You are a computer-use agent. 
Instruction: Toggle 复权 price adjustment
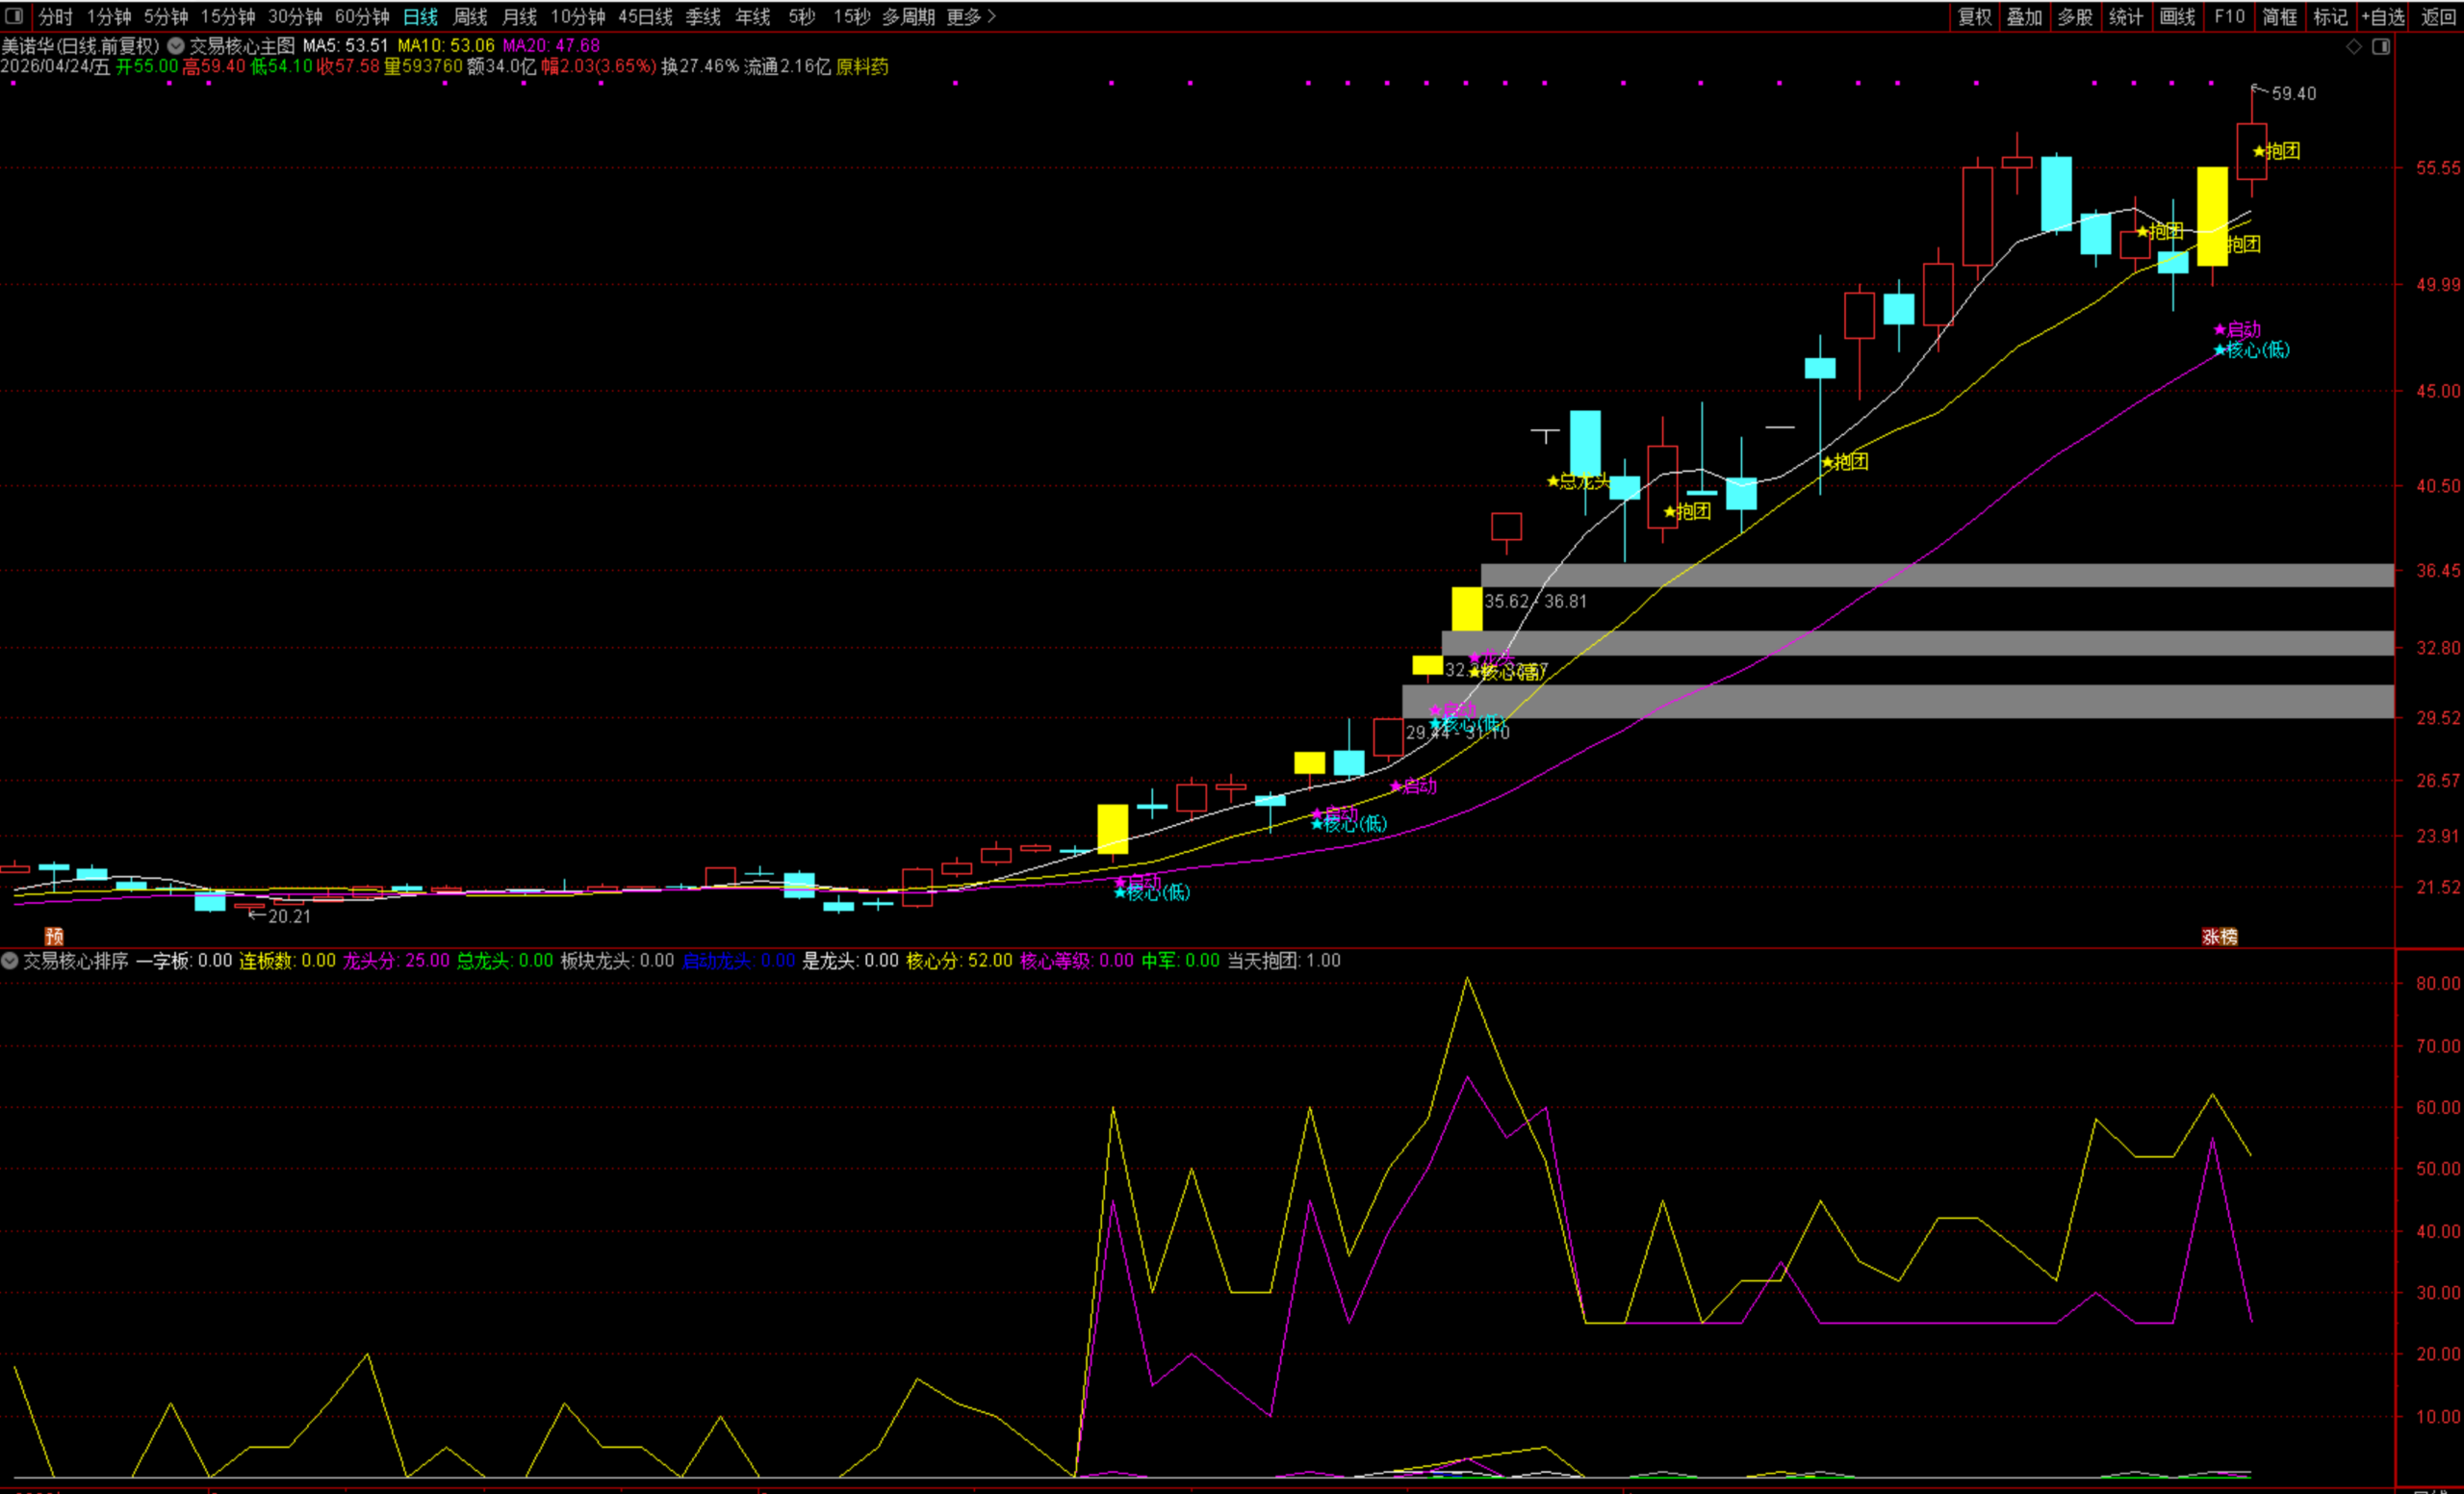(x=1975, y=16)
